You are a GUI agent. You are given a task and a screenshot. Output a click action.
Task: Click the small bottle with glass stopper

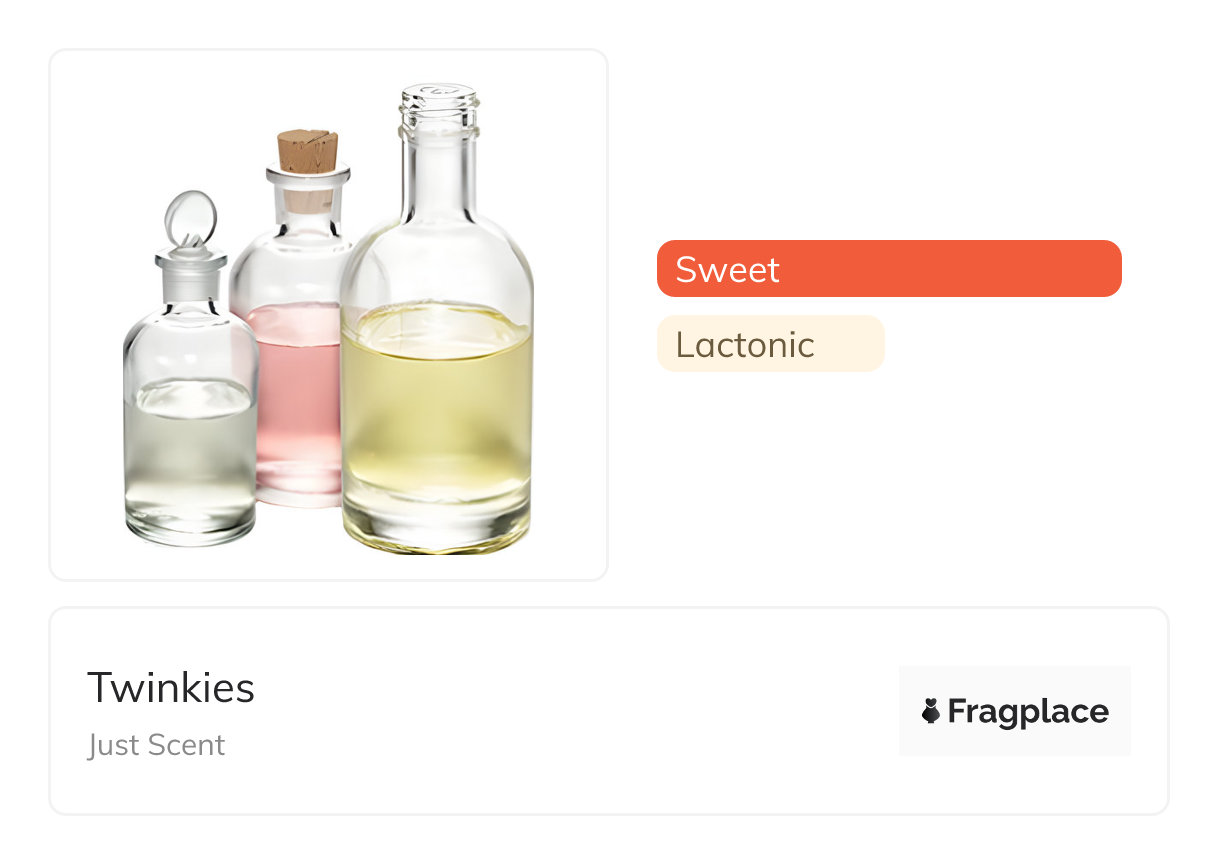pos(190,420)
